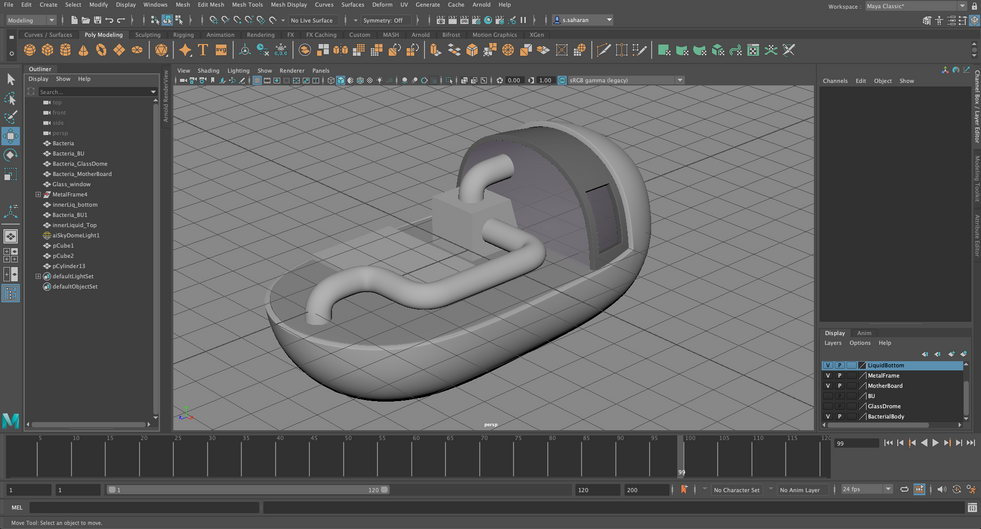This screenshot has width=981, height=529.
Task: Open the Workspace Maya Classic dropdown
Action: tap(915, 6)
